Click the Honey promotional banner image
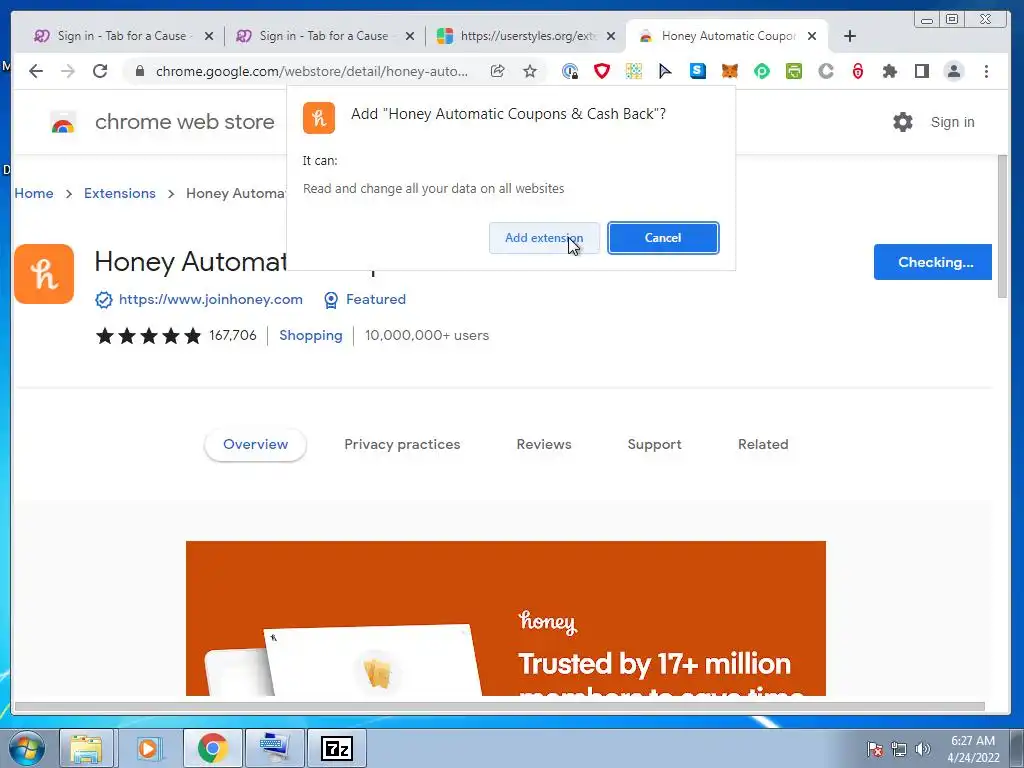This screenshot has height=768, width=1024. tap(505, 618)
